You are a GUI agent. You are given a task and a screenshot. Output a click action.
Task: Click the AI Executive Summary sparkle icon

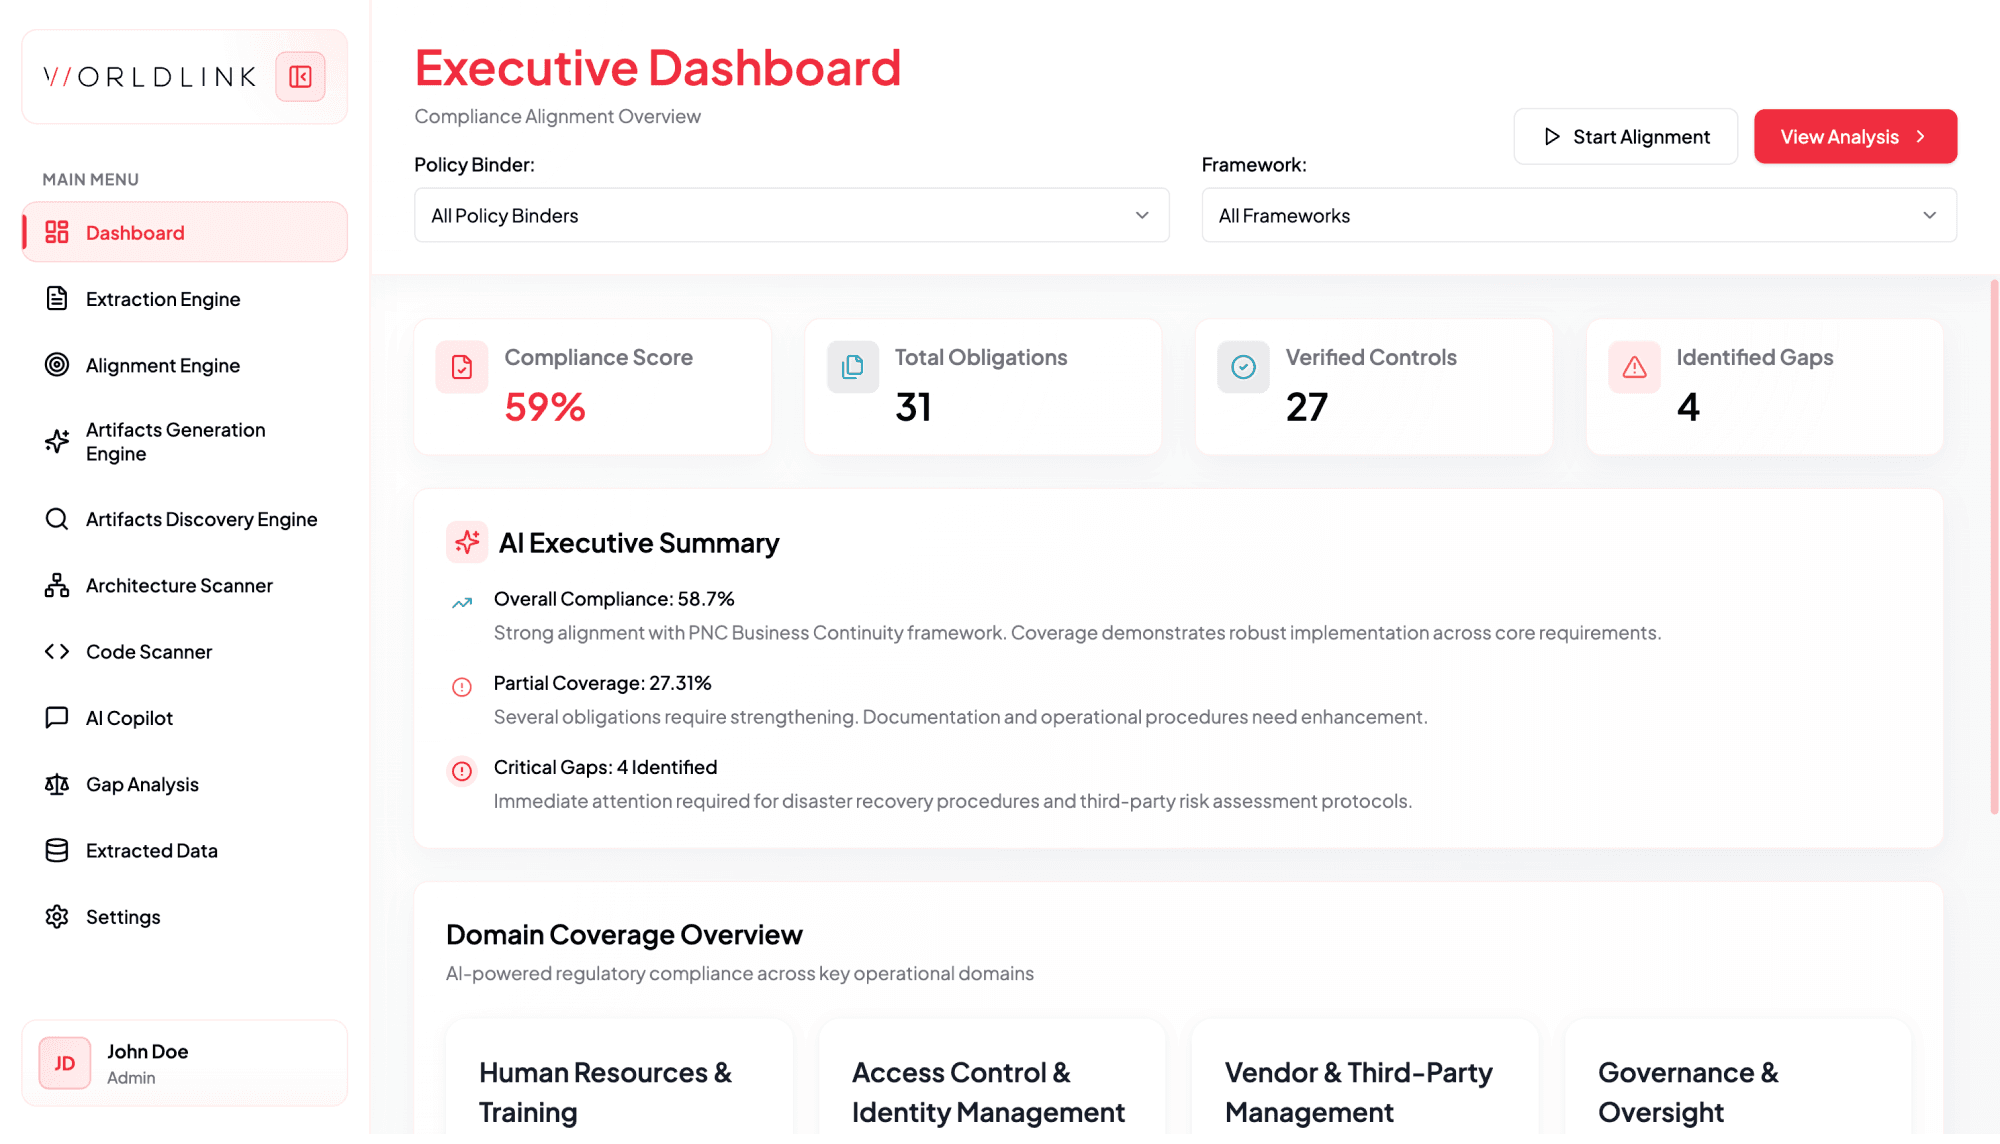pyautogui.click(x=467, y=542)
